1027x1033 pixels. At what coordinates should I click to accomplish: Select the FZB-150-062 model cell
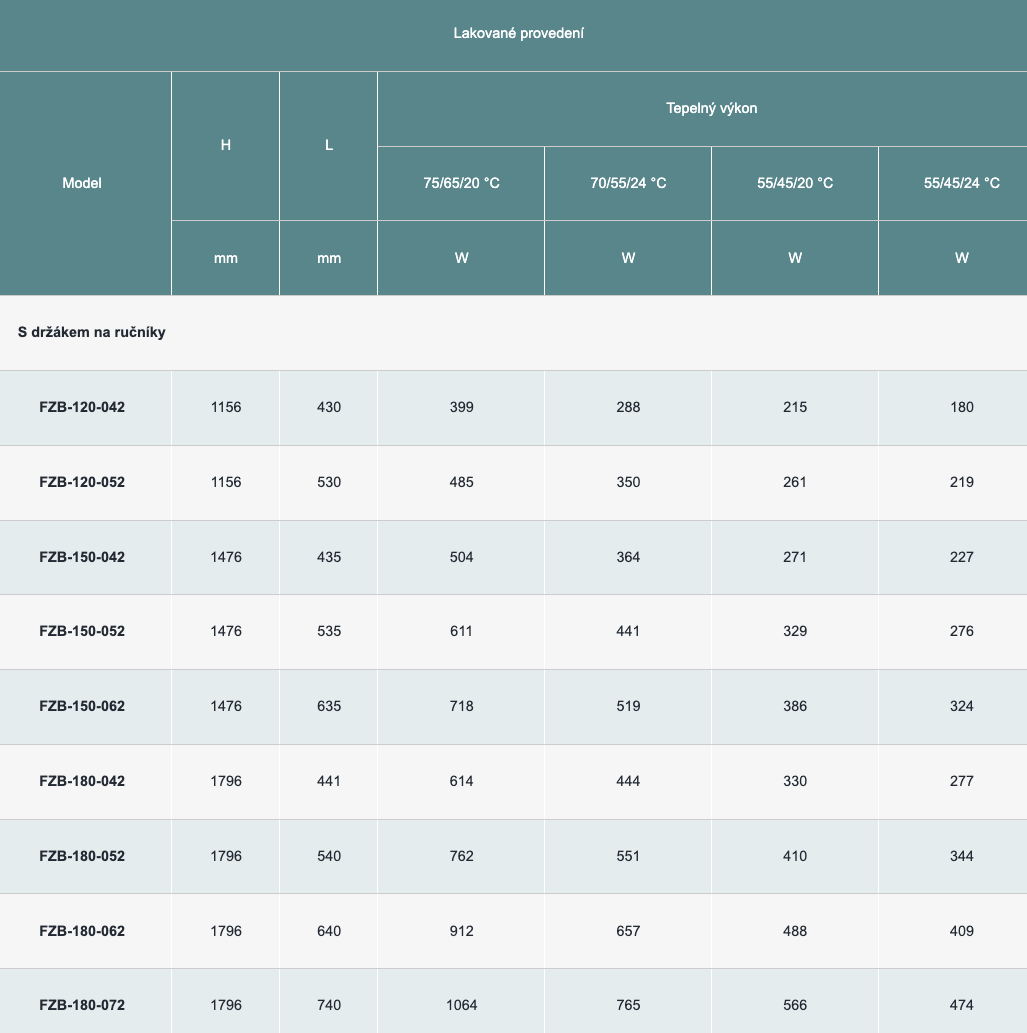click(82, 706)
